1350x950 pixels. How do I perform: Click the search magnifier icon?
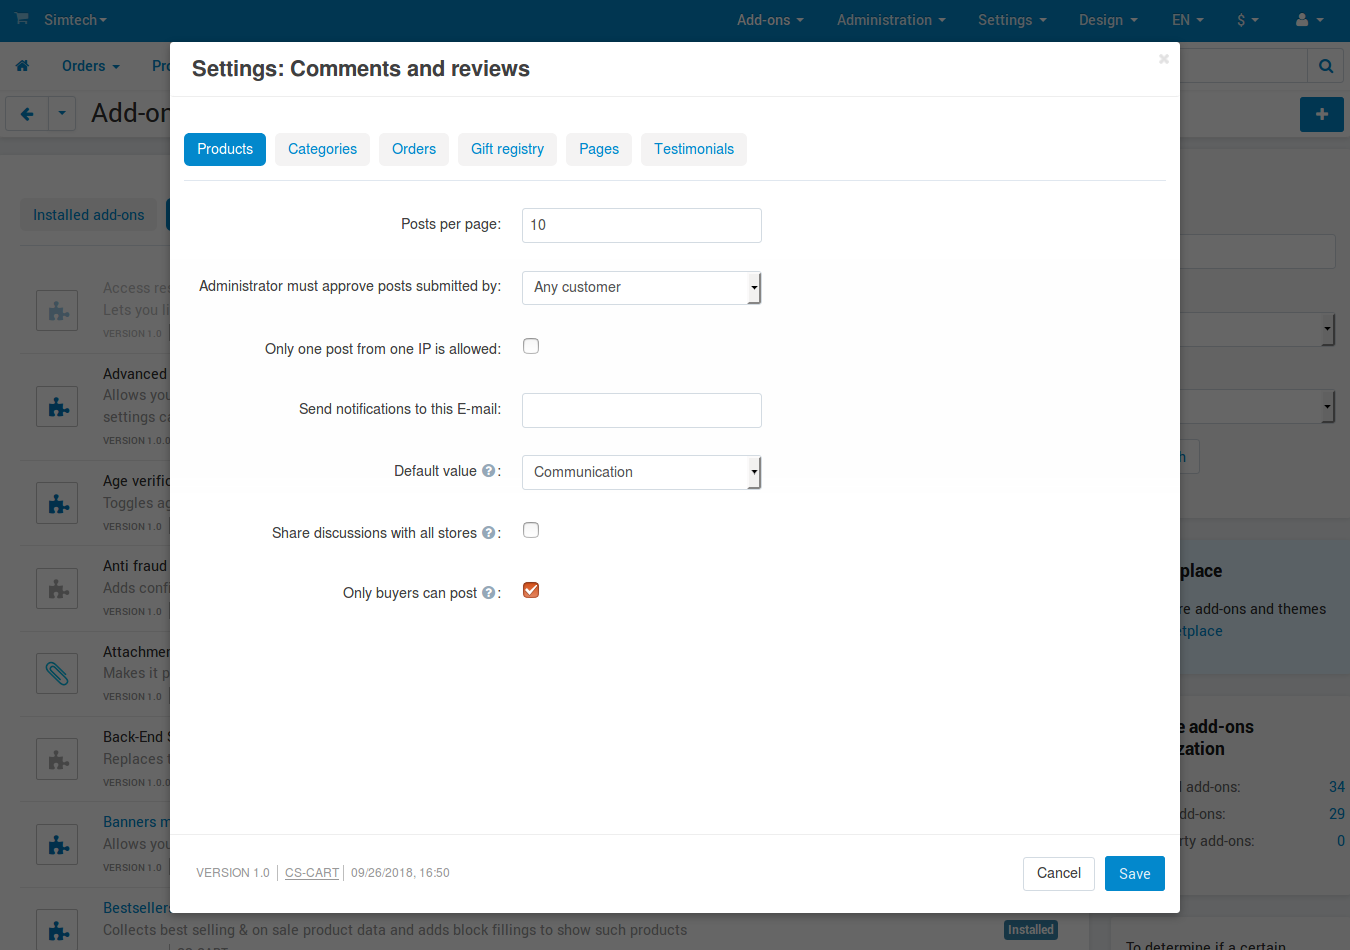[x=1326, y=66]
